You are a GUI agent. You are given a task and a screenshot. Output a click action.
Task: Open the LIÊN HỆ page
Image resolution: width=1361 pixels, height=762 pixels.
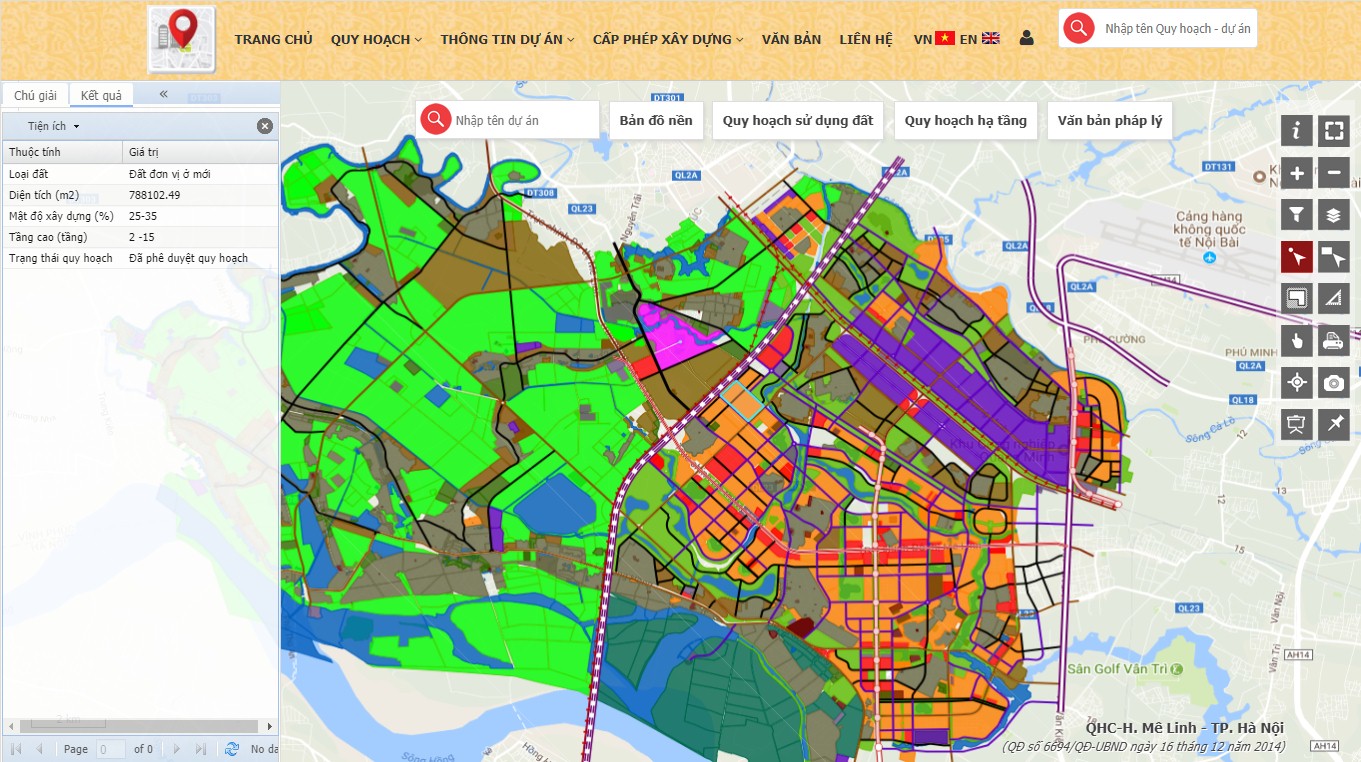[x=866, y=39]
